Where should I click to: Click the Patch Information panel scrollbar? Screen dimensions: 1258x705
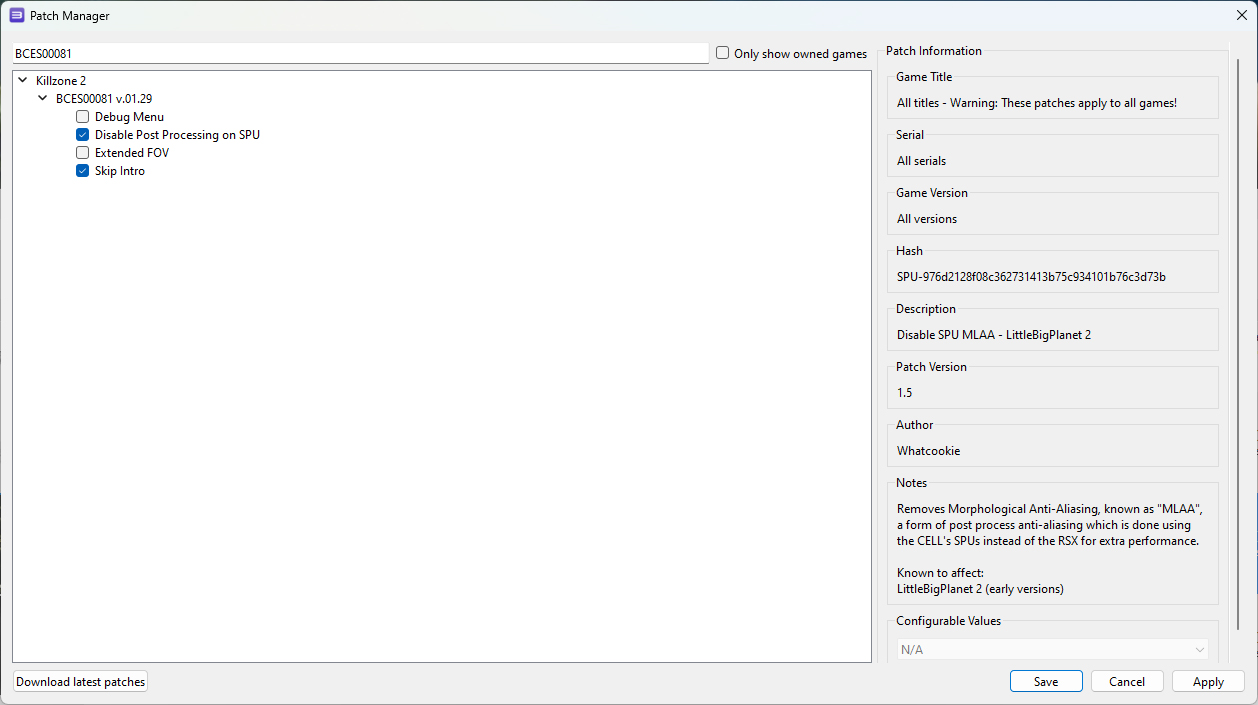[x=1238, y=345]
